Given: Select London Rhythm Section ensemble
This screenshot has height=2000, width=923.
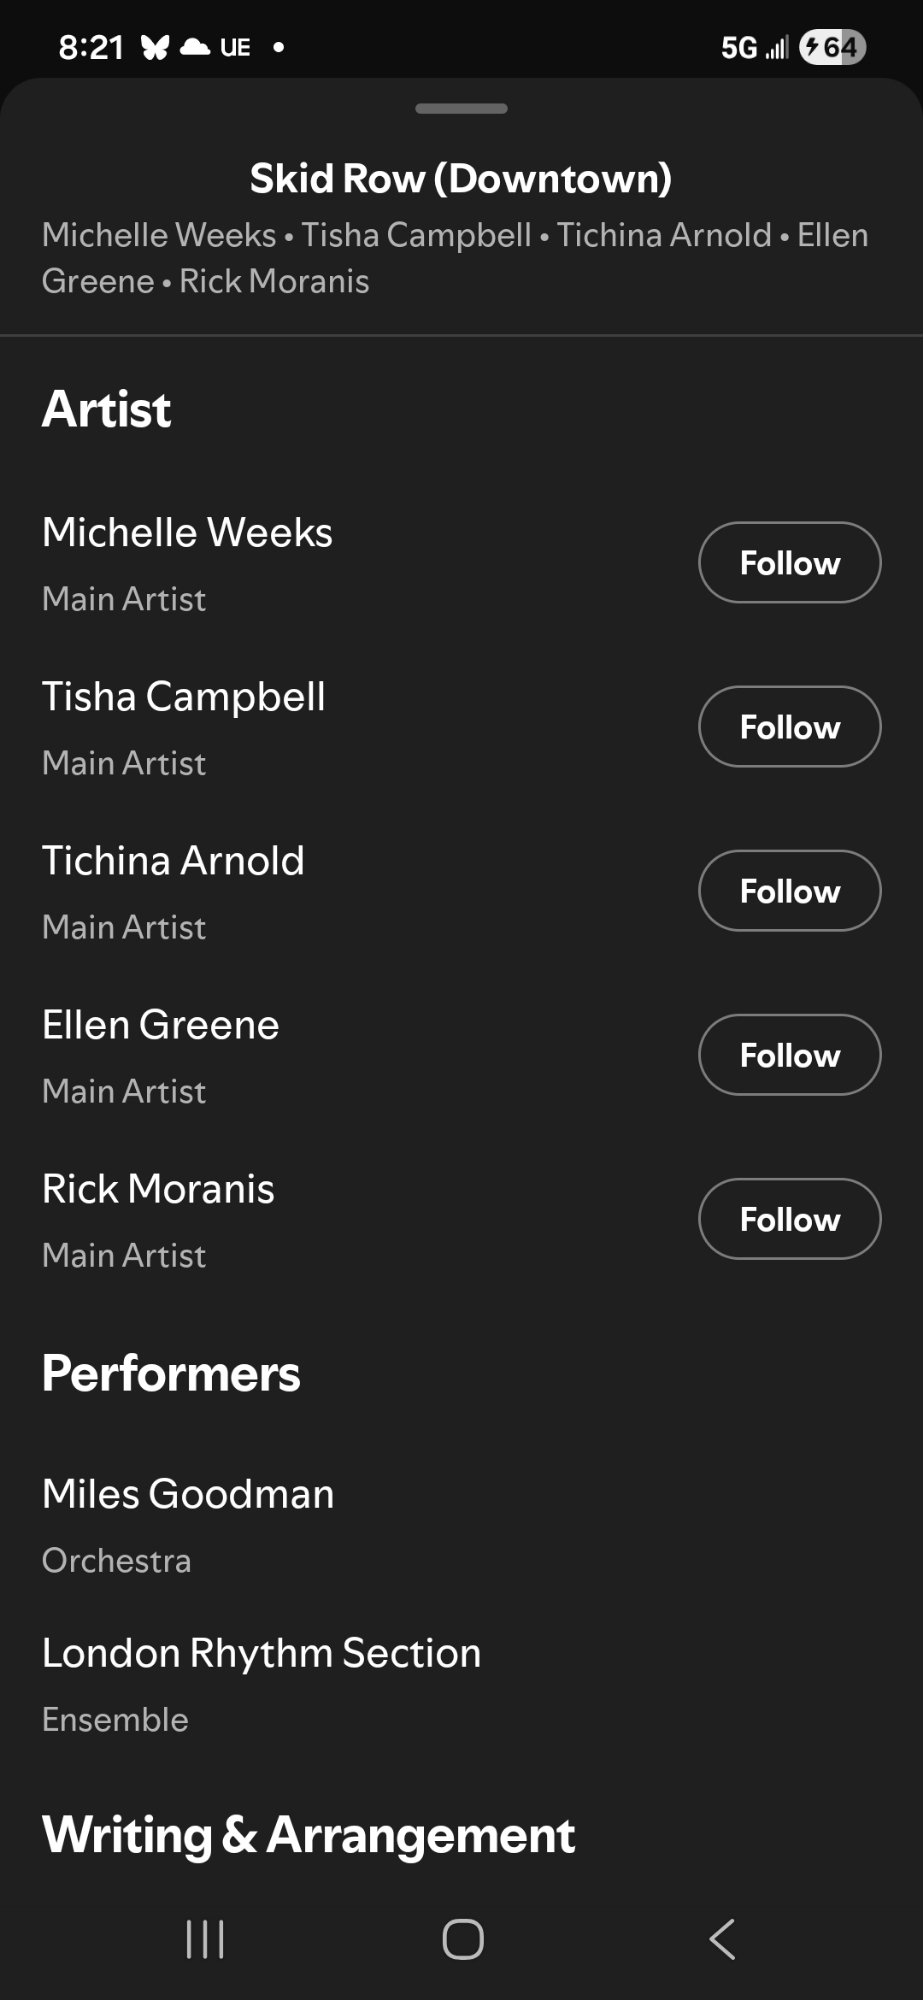Looking at the screenshot, I should (x=261, y=1653).
